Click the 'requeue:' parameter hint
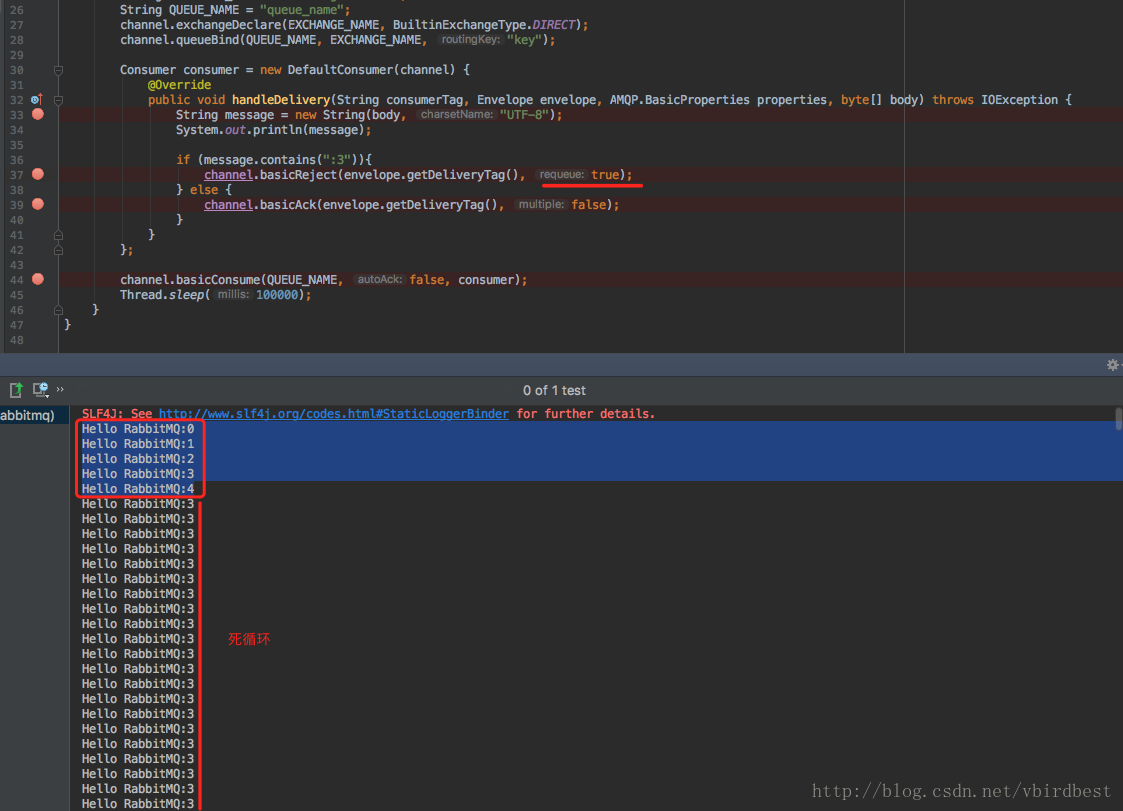This screenshot has height=811, width=1123. tap(562, 175)
